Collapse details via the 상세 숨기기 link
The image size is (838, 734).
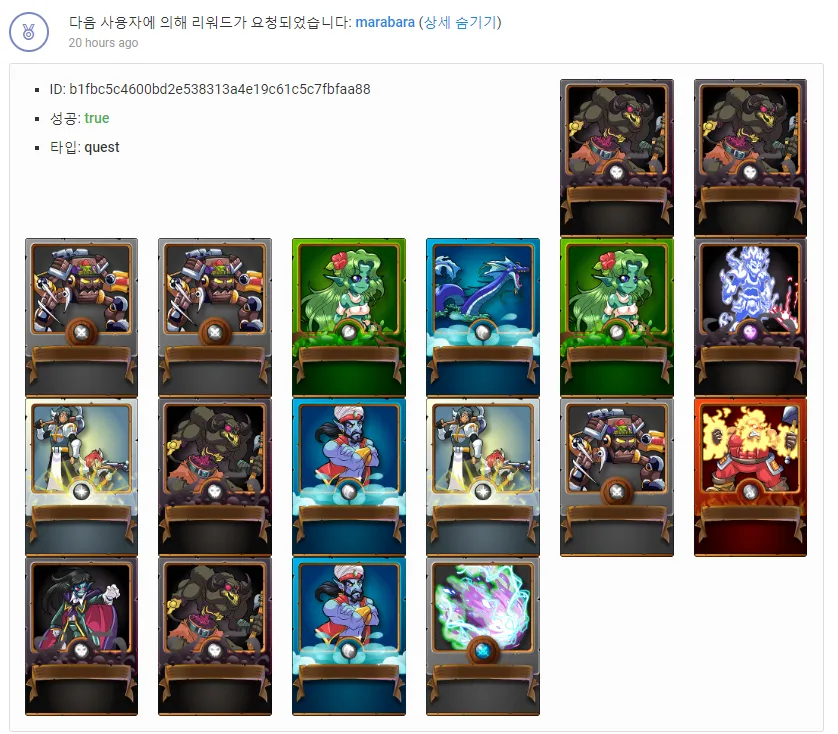pyautogui.click(x=460, y=22)
